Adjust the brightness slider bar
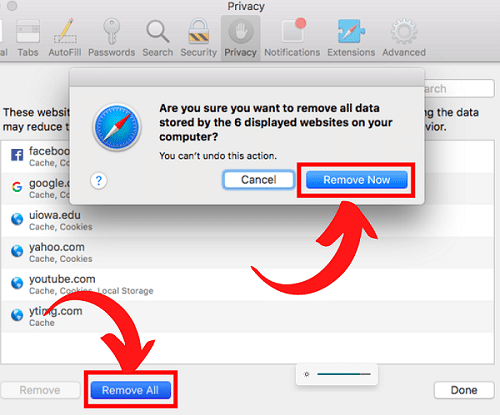 pyautogui.click(x=344, y=374)
